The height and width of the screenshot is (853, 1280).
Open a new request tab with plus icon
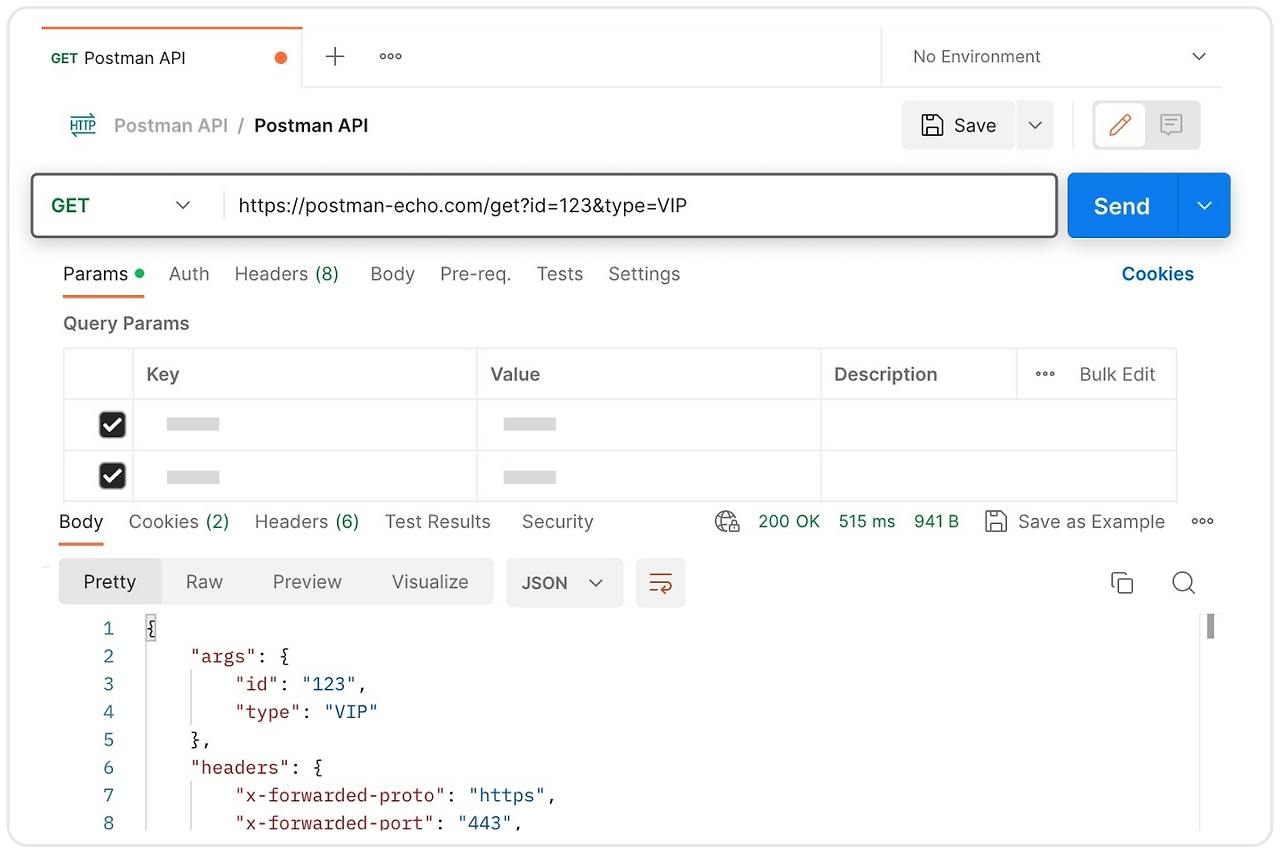[335, 57]
